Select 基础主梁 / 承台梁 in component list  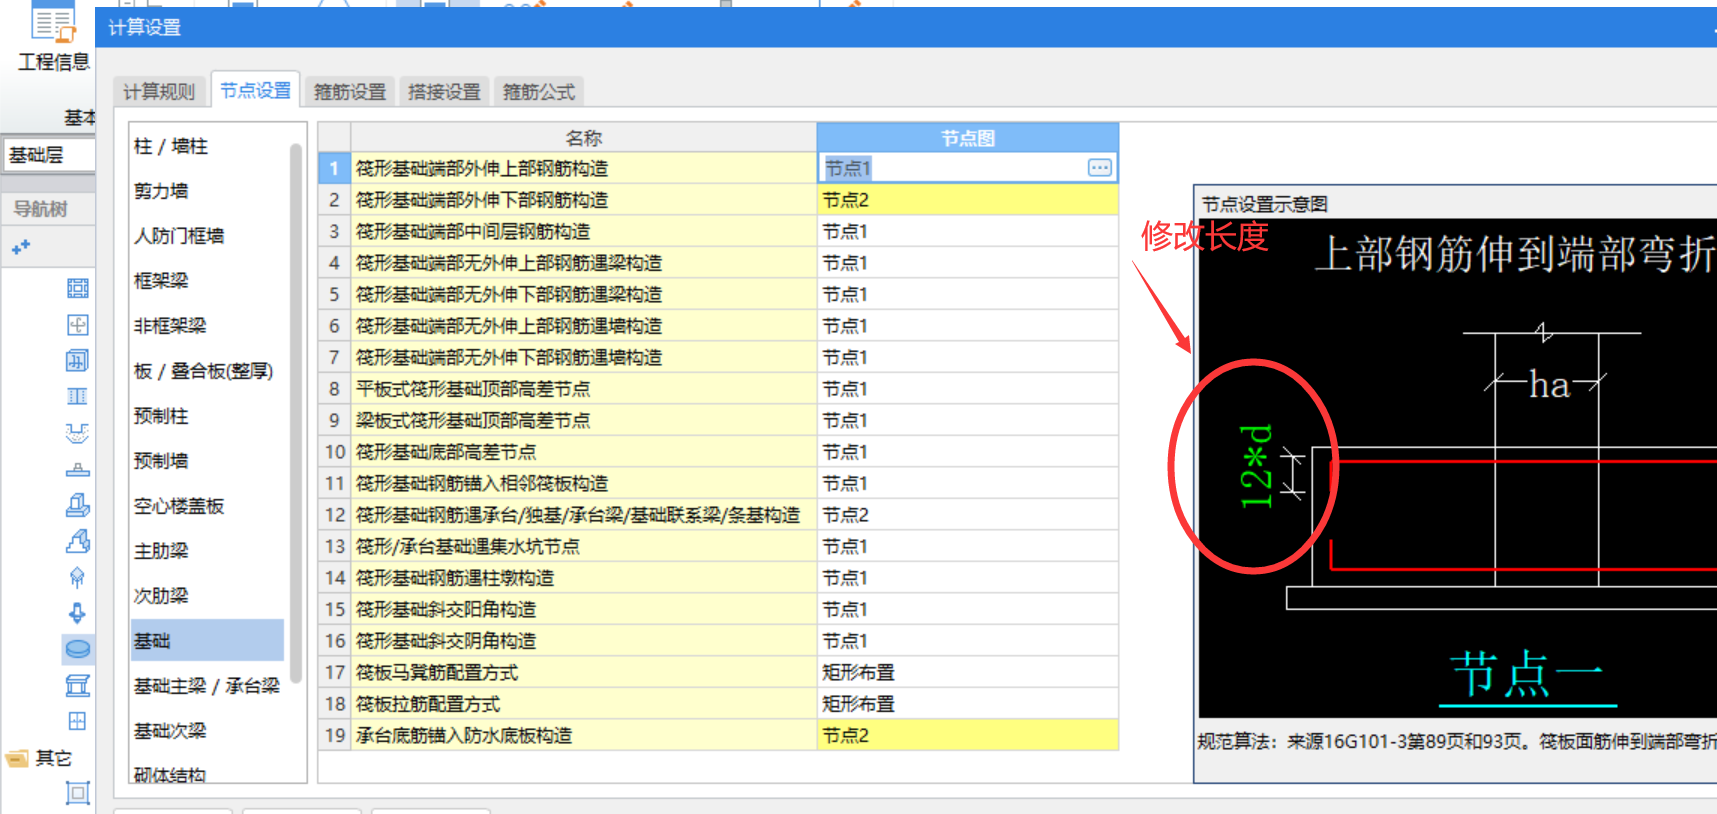tap(206, 686)
